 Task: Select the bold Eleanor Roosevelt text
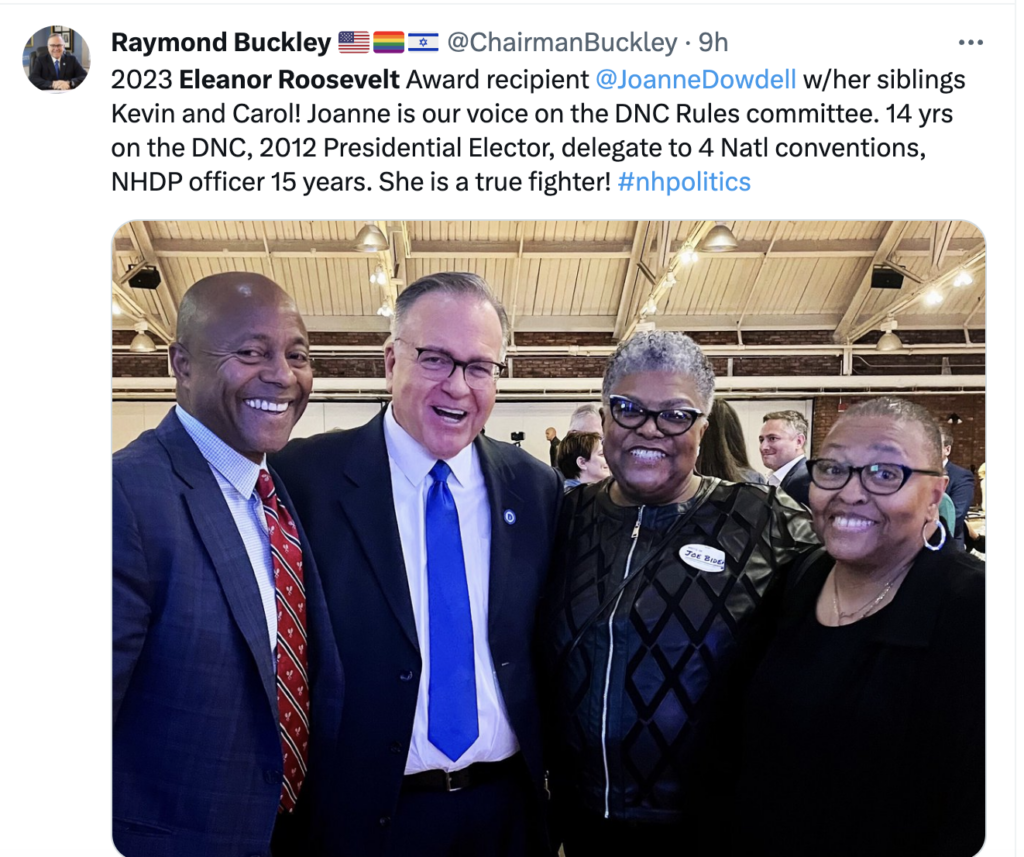pyautogui.click(x=289, y=80)
